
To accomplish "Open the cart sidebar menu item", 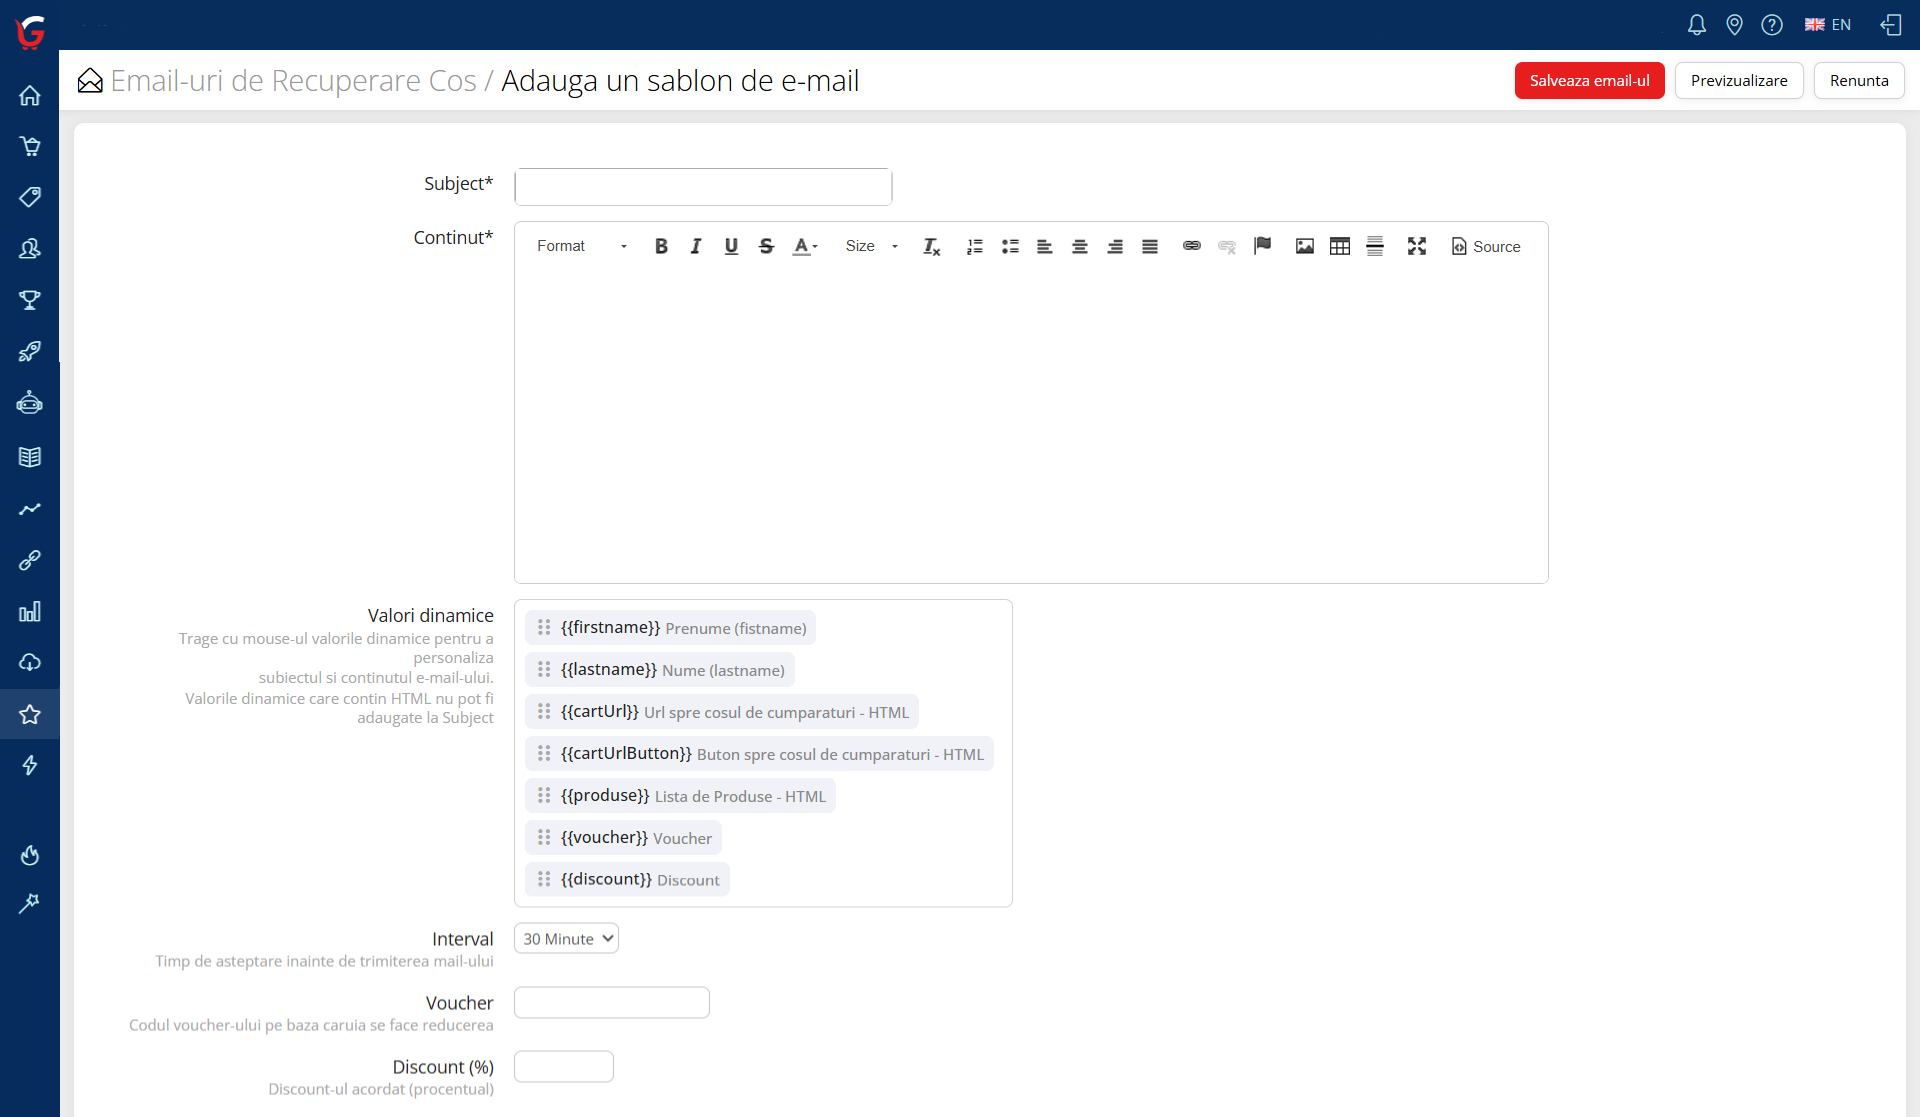I will (30, 147).
